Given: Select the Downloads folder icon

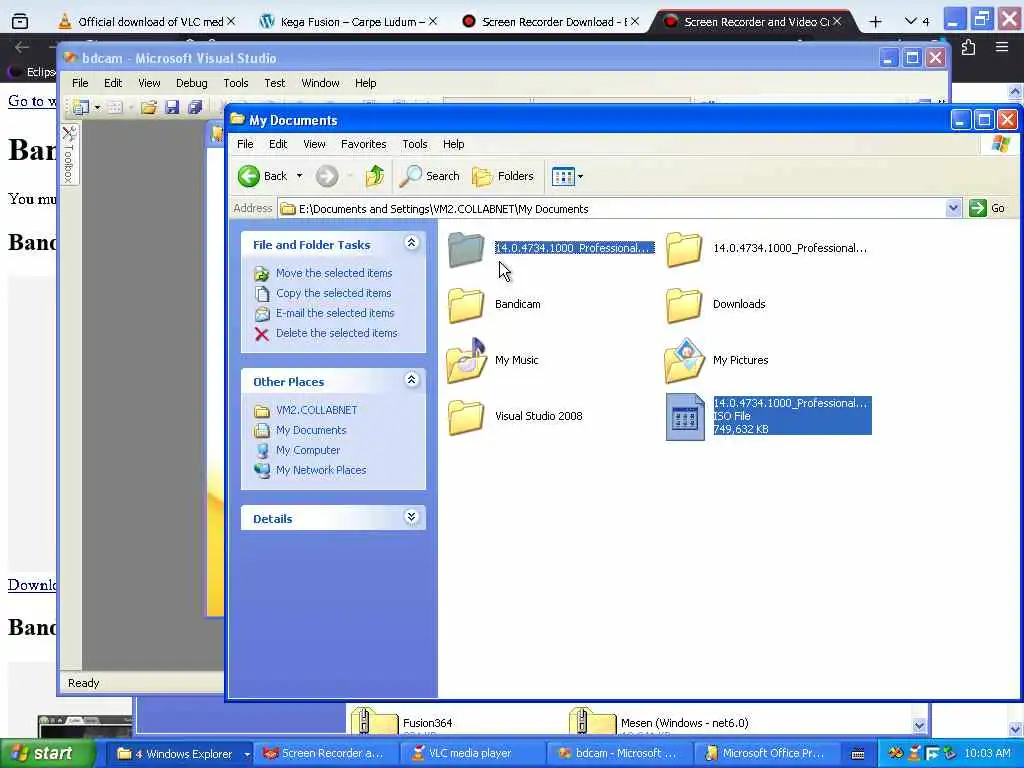Looking at the screenshot, I should 684,305.
